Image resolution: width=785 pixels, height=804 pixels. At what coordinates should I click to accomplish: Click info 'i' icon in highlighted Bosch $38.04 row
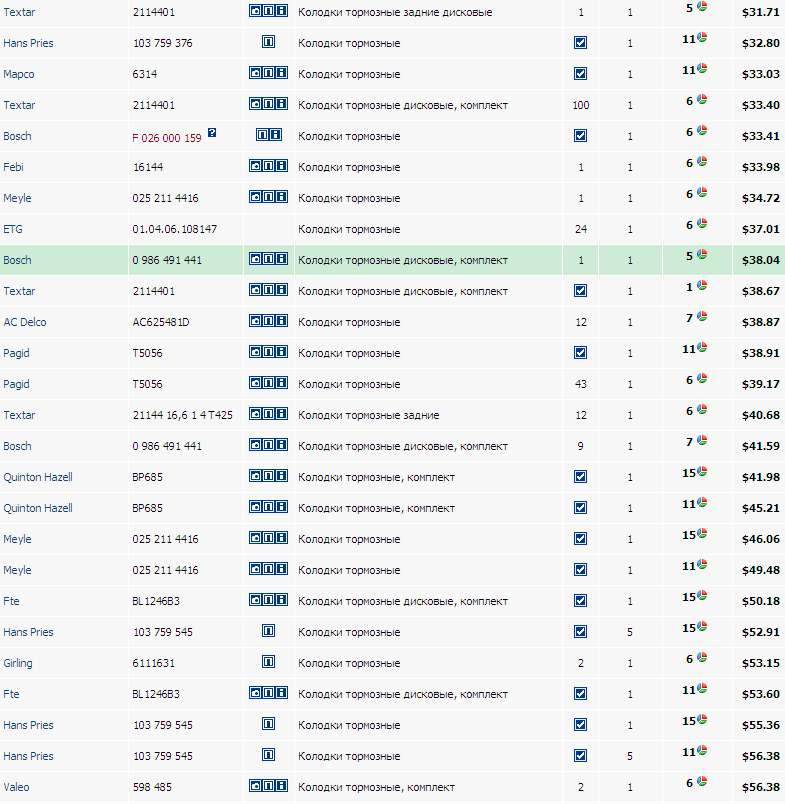[281, 258]
